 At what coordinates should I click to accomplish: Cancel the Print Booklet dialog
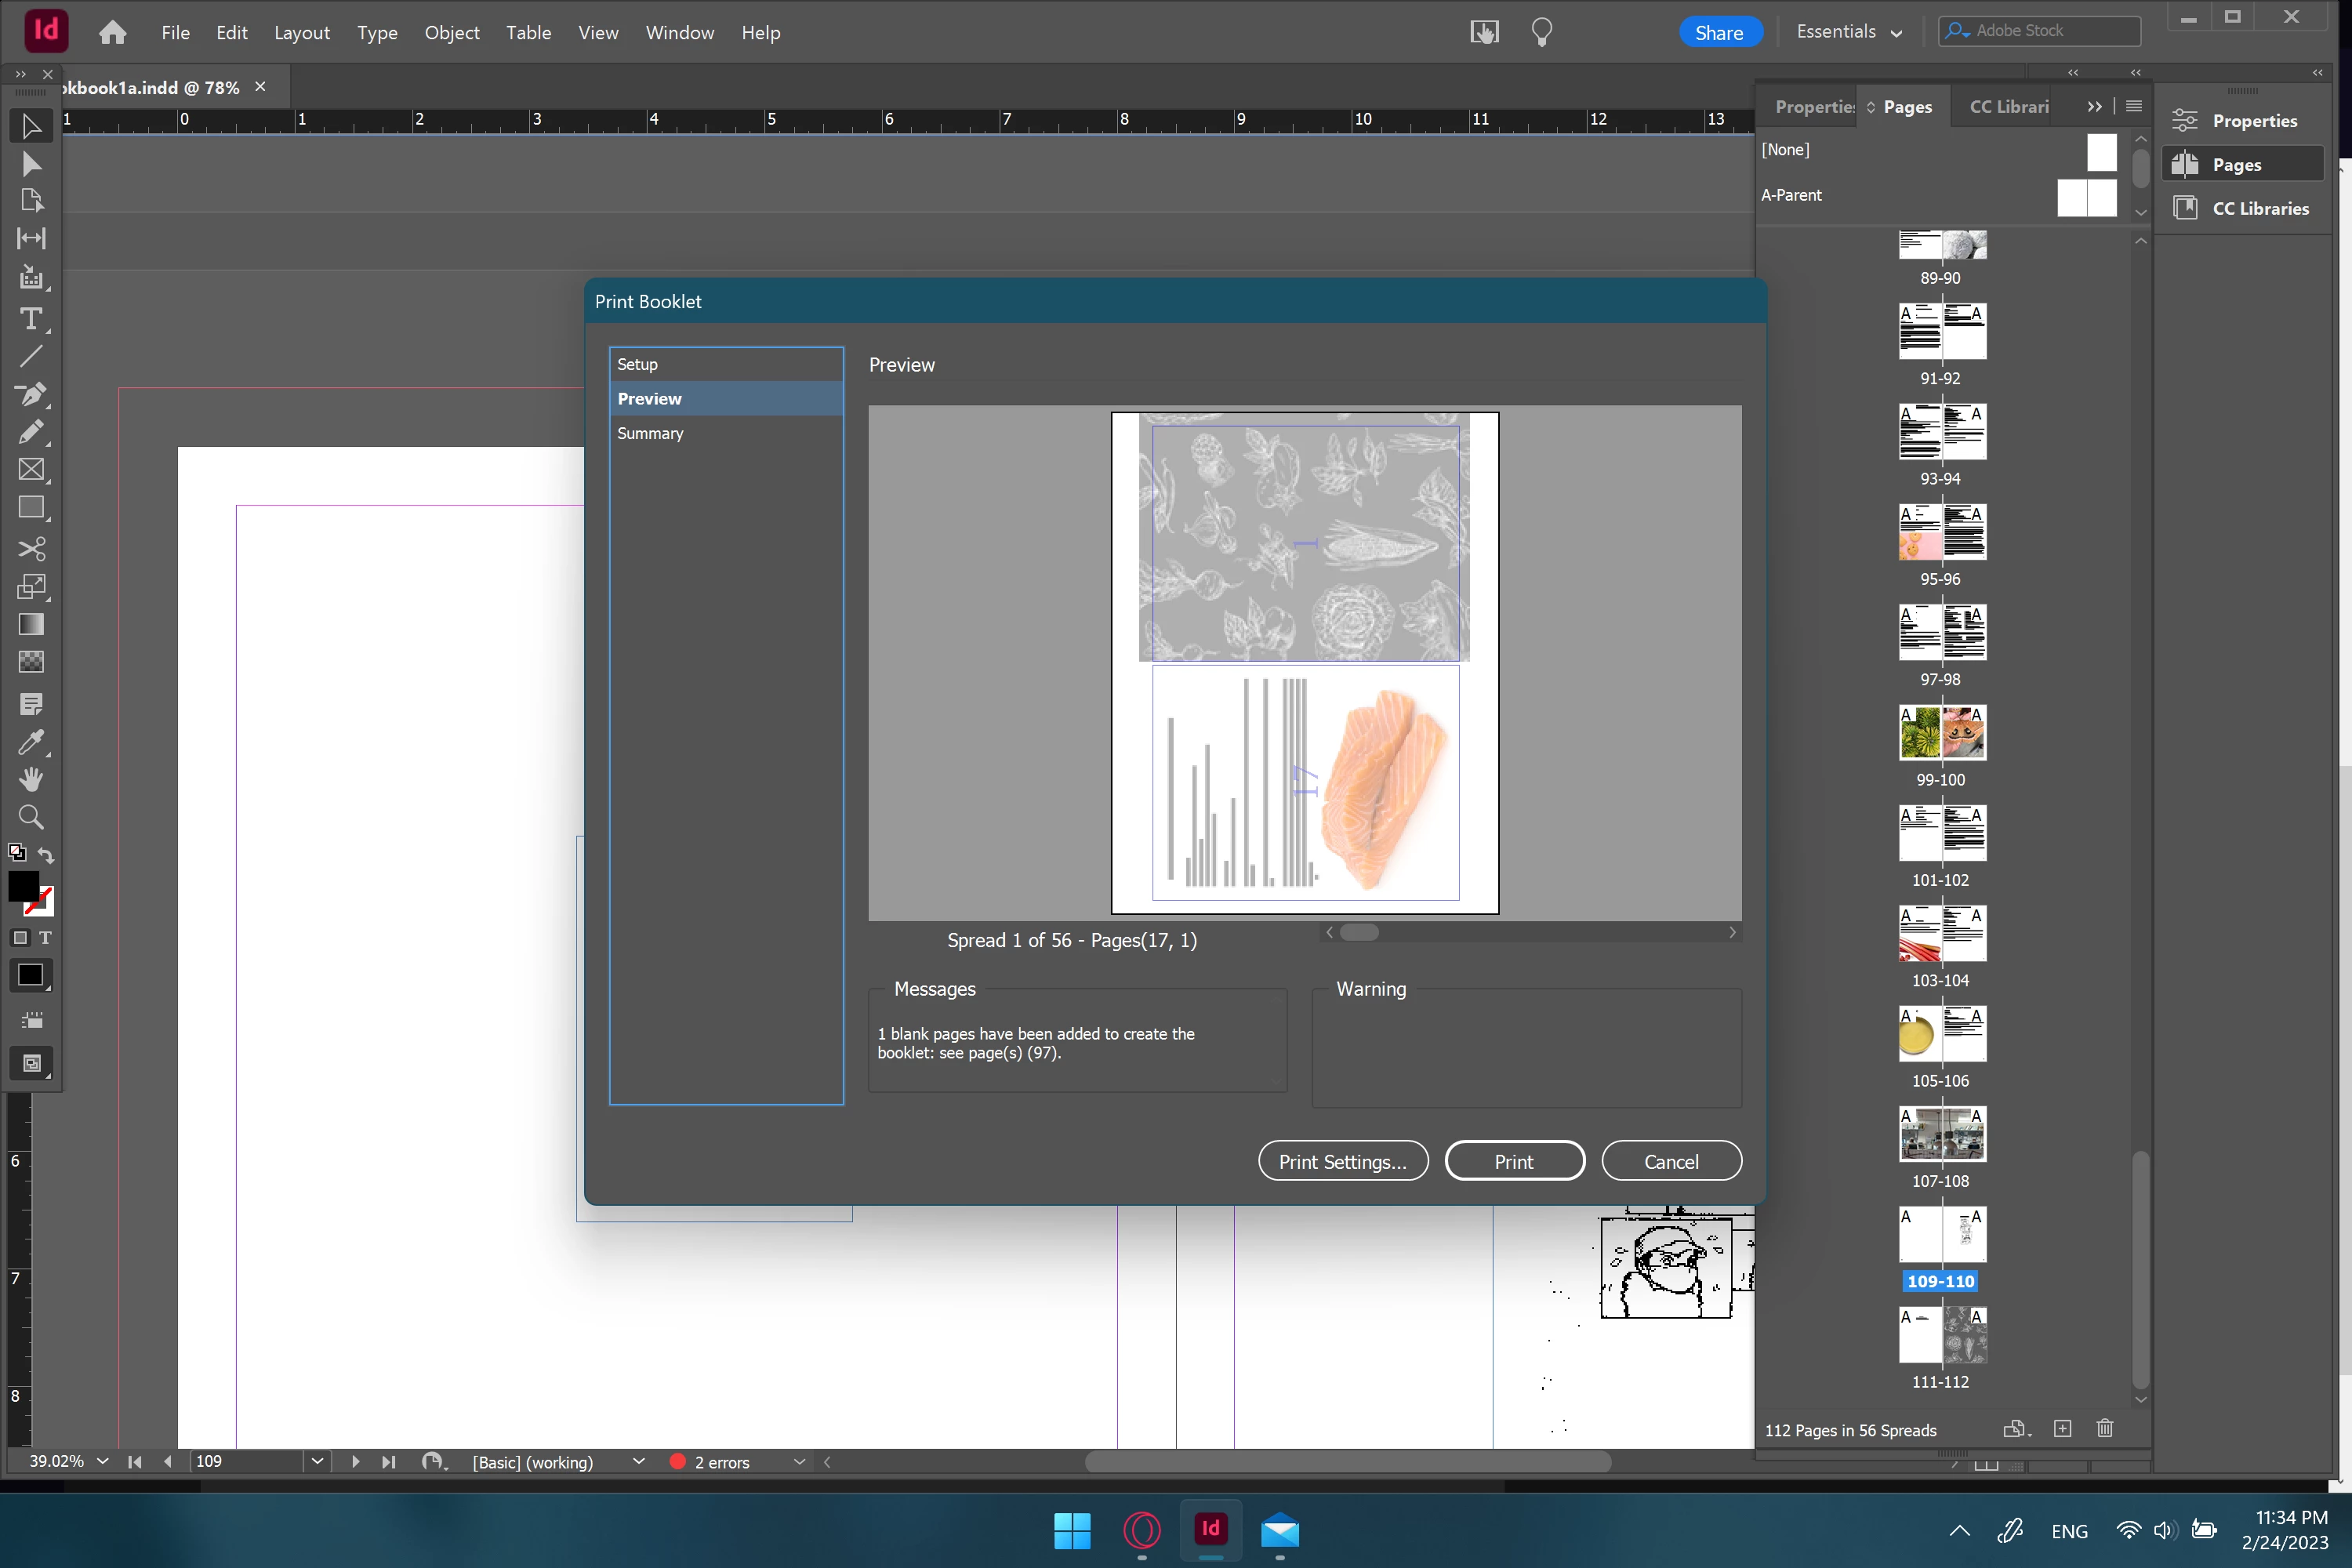coord(1670,1161)
